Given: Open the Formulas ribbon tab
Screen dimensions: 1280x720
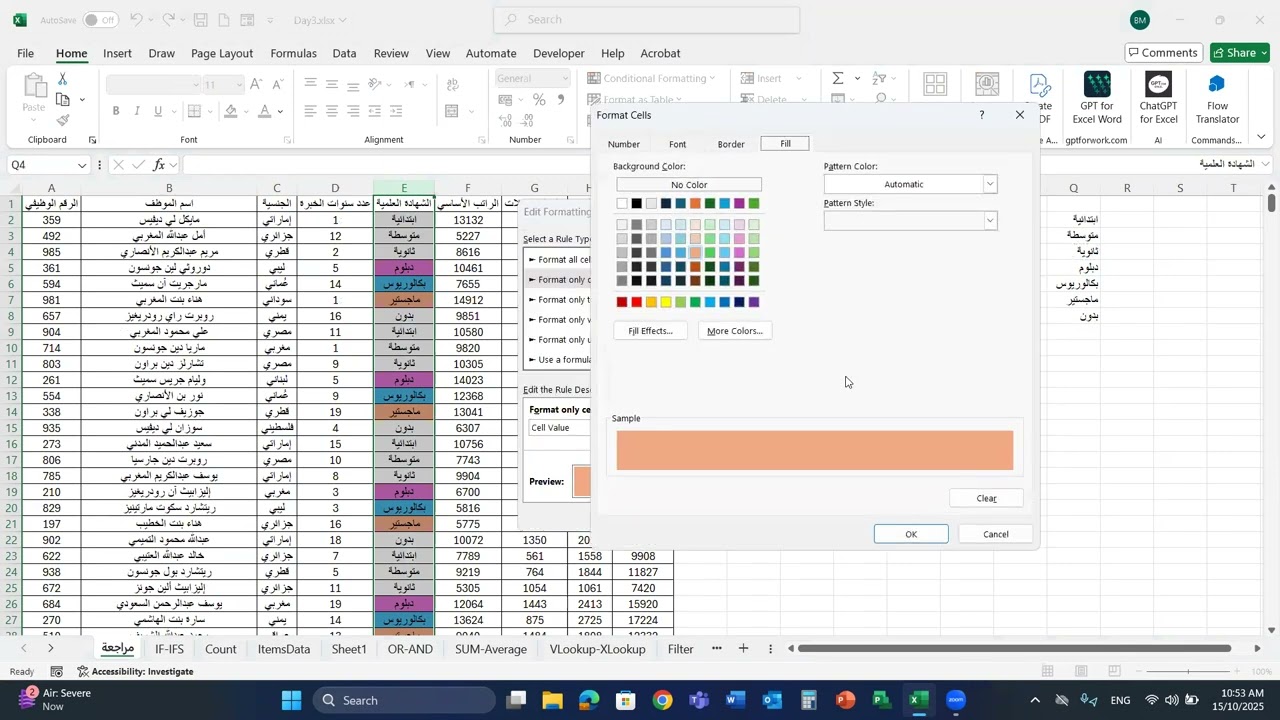Looking at the screenshot, I should point(293,53).
